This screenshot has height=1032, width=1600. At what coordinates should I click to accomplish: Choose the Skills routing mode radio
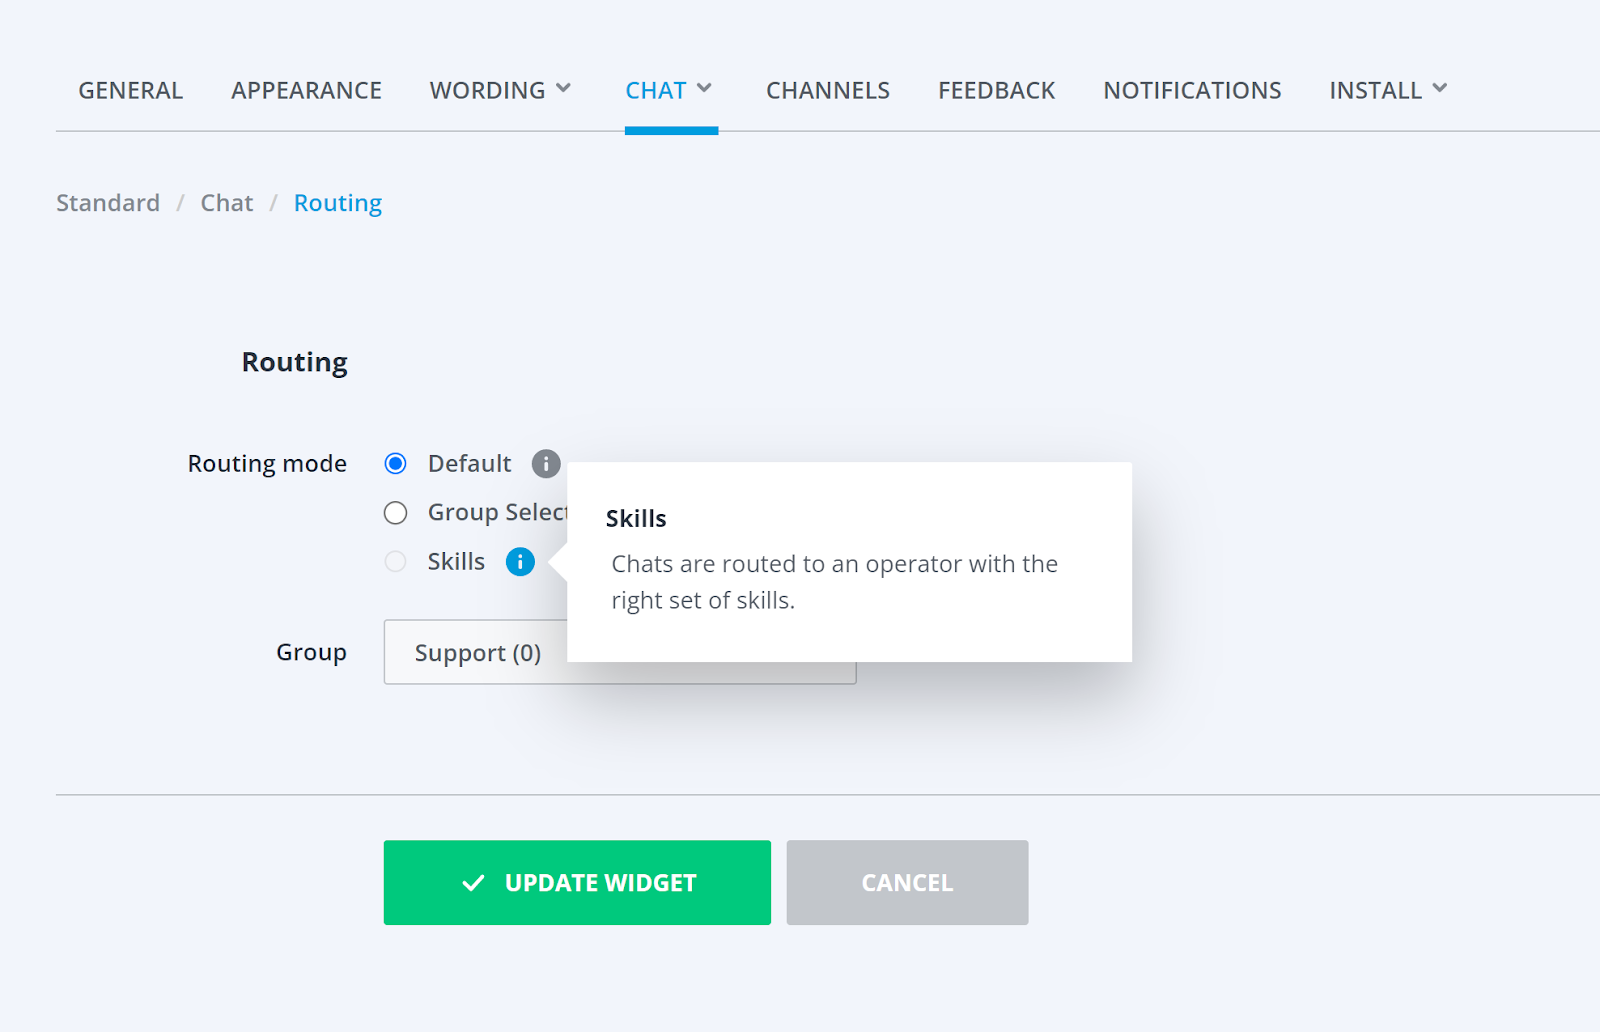pyautogui.click(x=396, y=562)
